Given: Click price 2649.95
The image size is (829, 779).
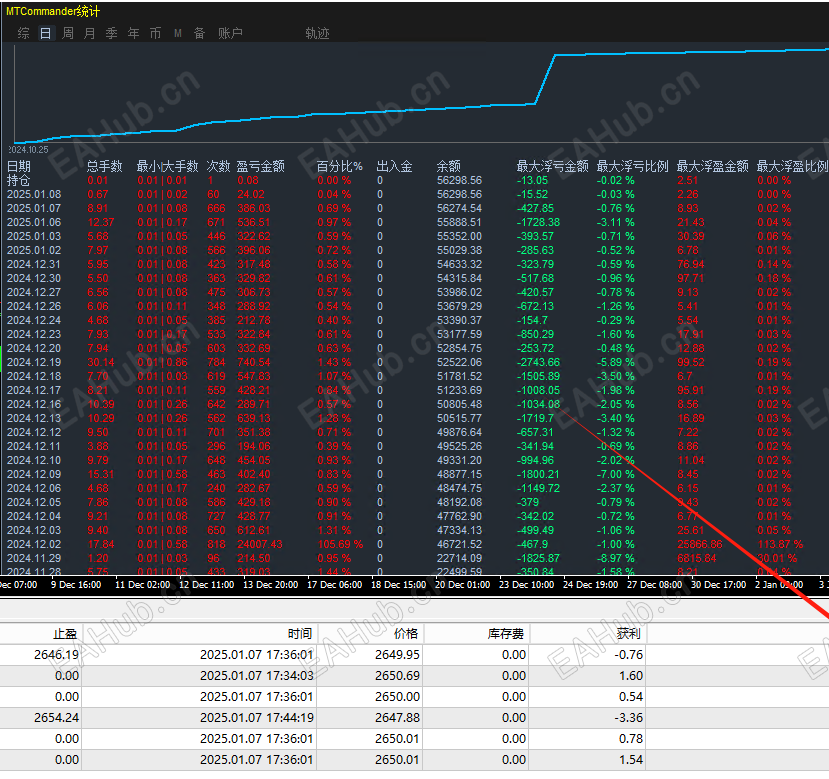Looking at the screenshot, I should point(397,655).
